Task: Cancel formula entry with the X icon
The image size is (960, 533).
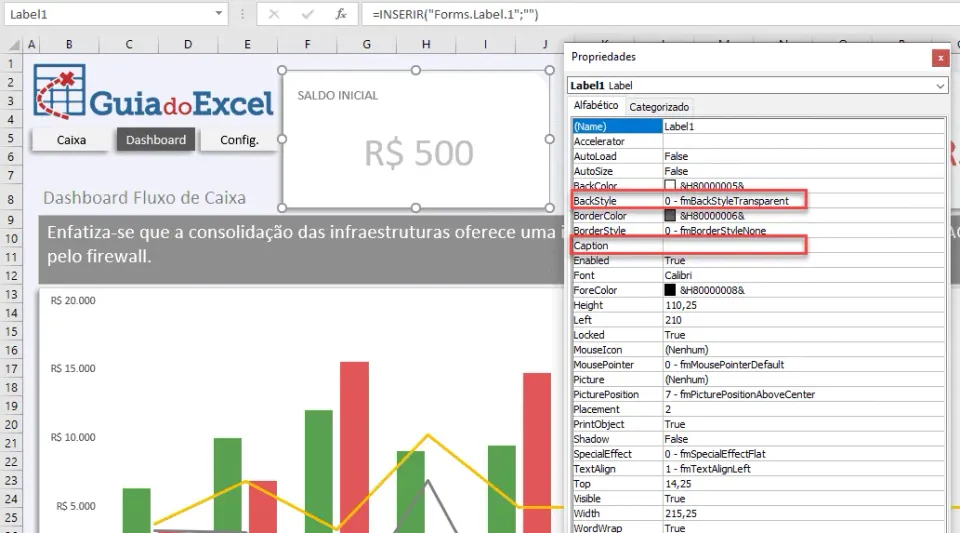Action: (x=274, y=14)
